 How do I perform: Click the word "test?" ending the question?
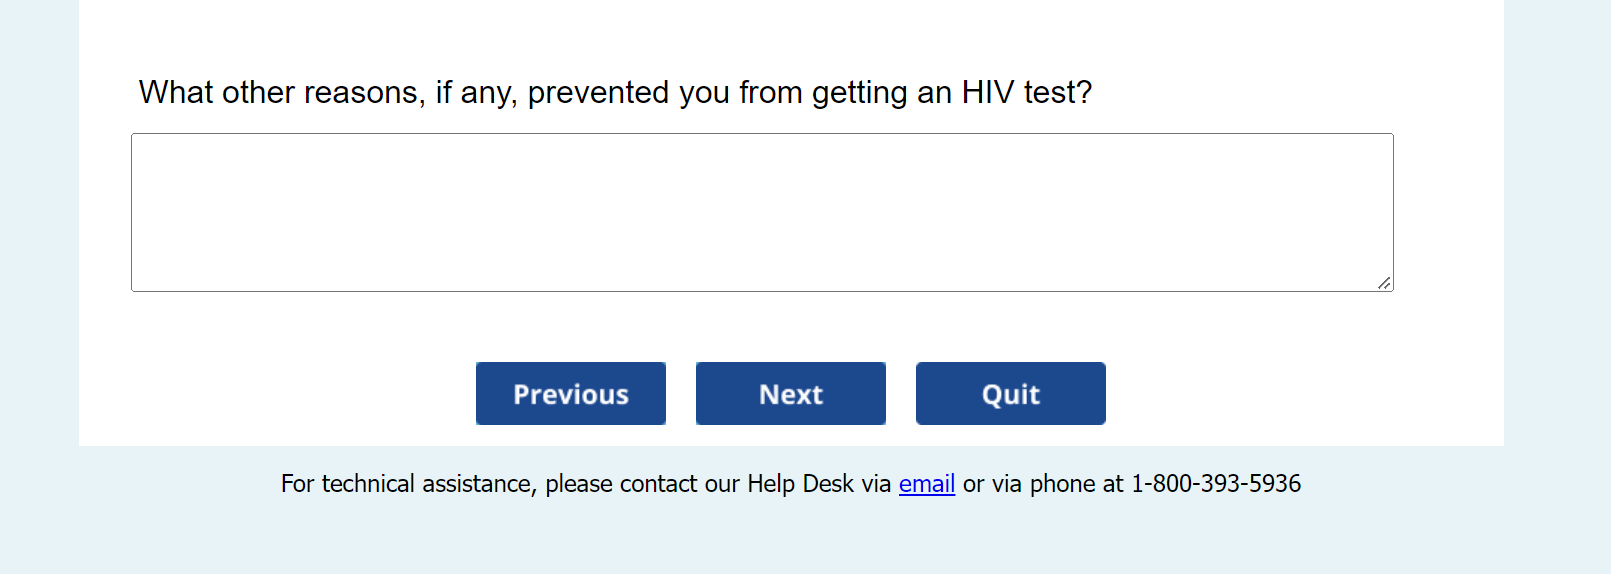[1057, 92]
